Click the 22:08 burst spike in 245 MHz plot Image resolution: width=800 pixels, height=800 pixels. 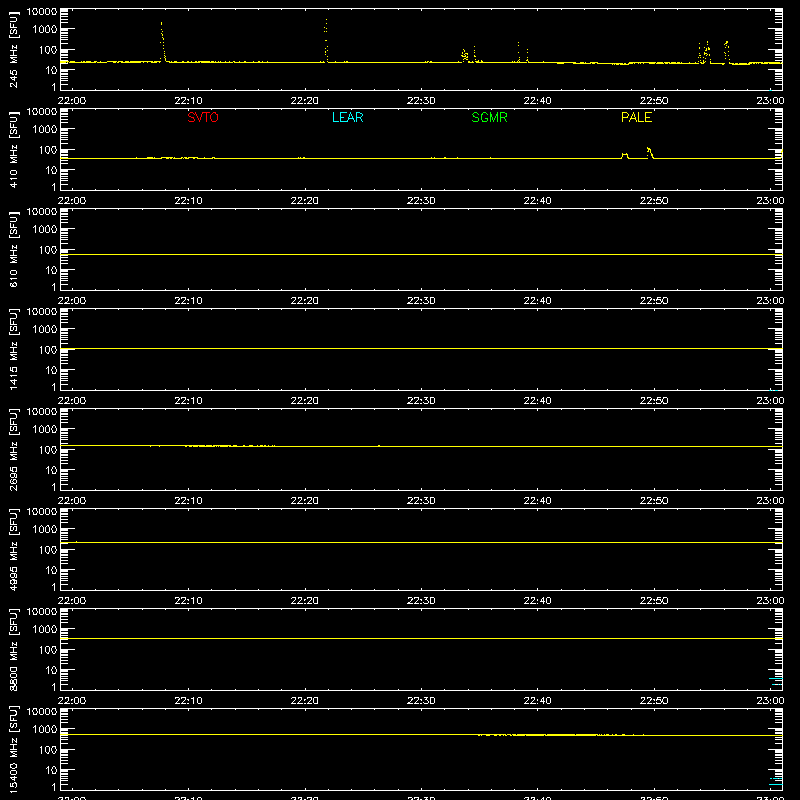(163, 42)
